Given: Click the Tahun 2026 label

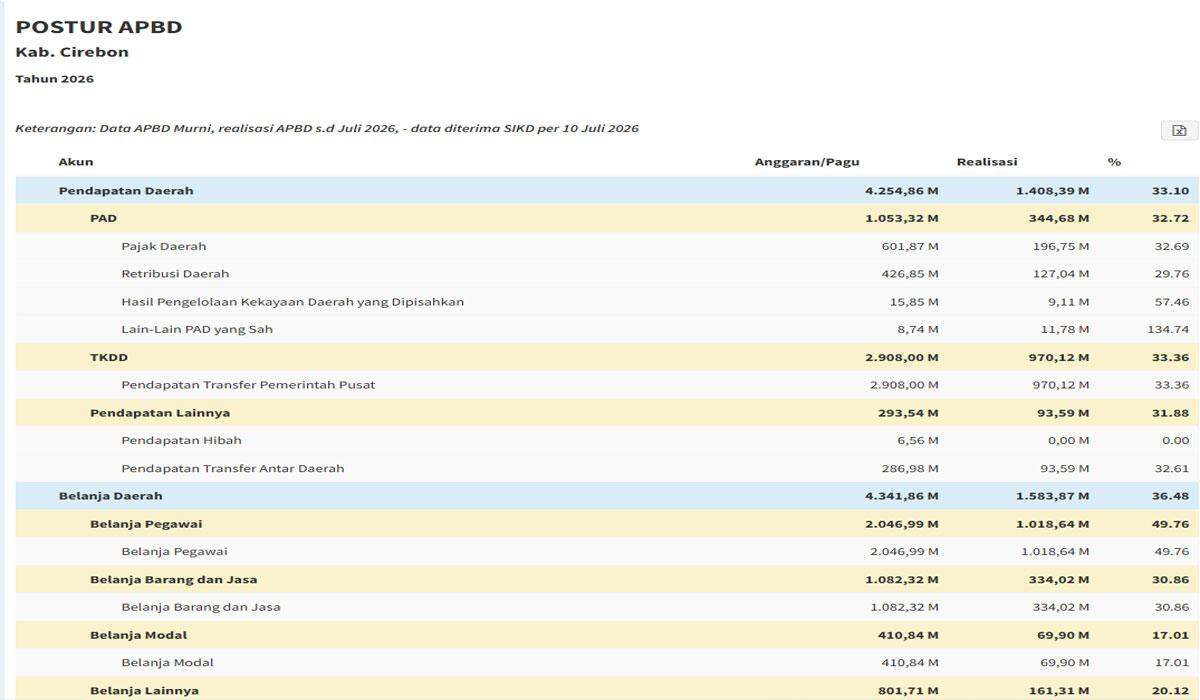Looking at the screenshot, I should (55, 79).
